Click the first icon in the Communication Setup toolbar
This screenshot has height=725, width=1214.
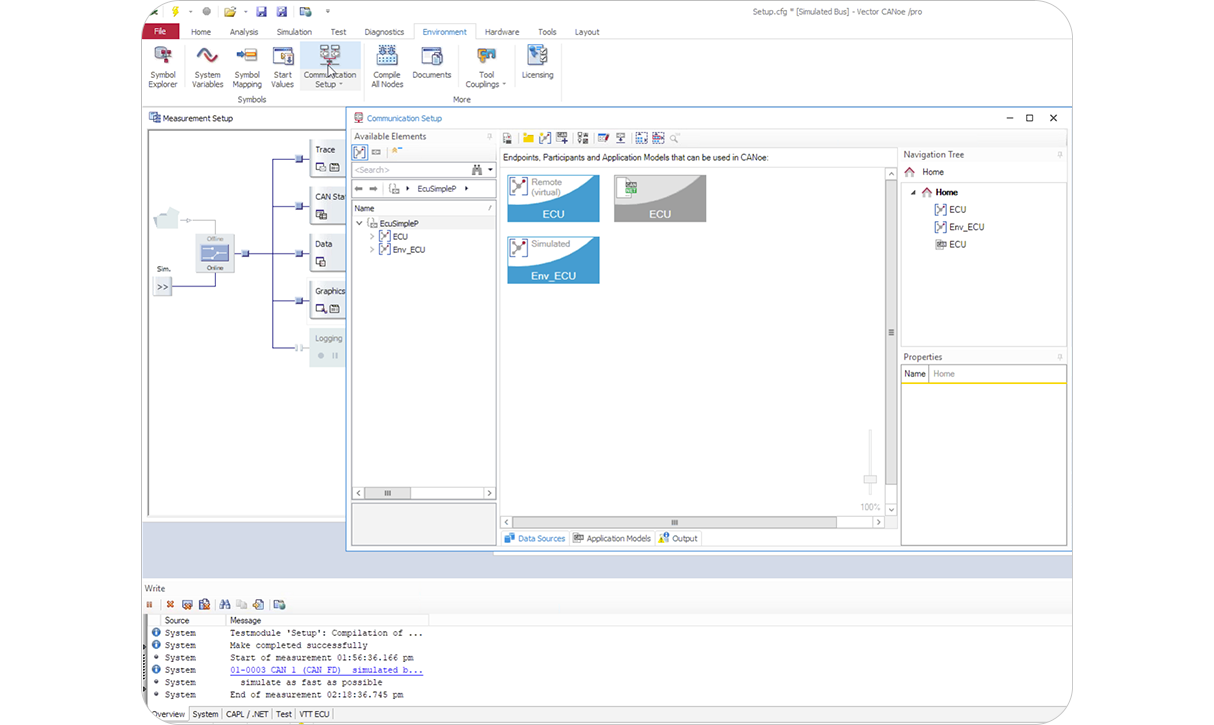coord(508,138)
